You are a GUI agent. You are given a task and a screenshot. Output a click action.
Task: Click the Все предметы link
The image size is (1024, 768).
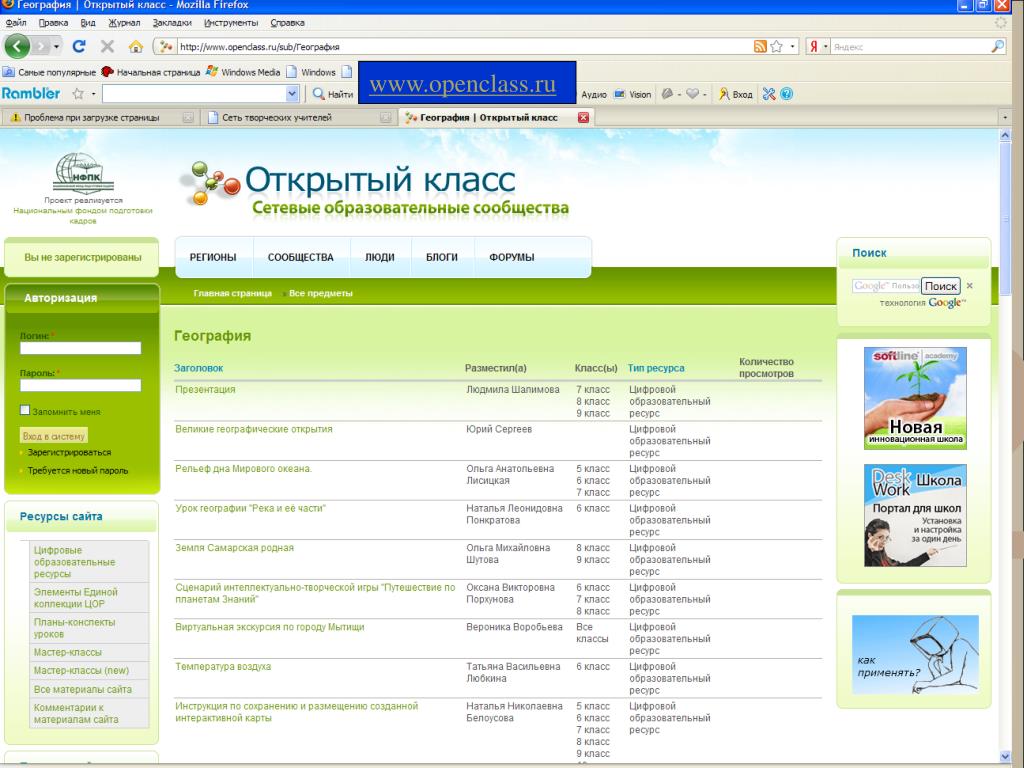(321, 293)
